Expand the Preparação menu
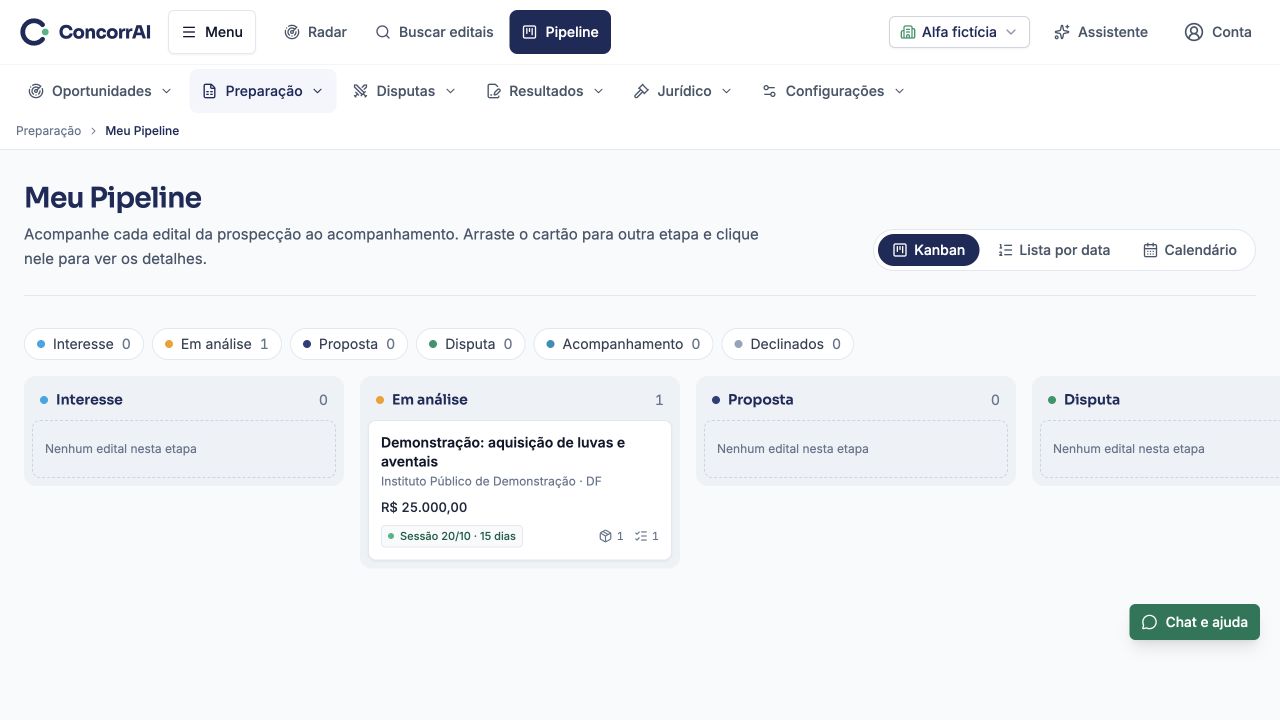The width and height of the screenshot is (1280, 720). 263,91
